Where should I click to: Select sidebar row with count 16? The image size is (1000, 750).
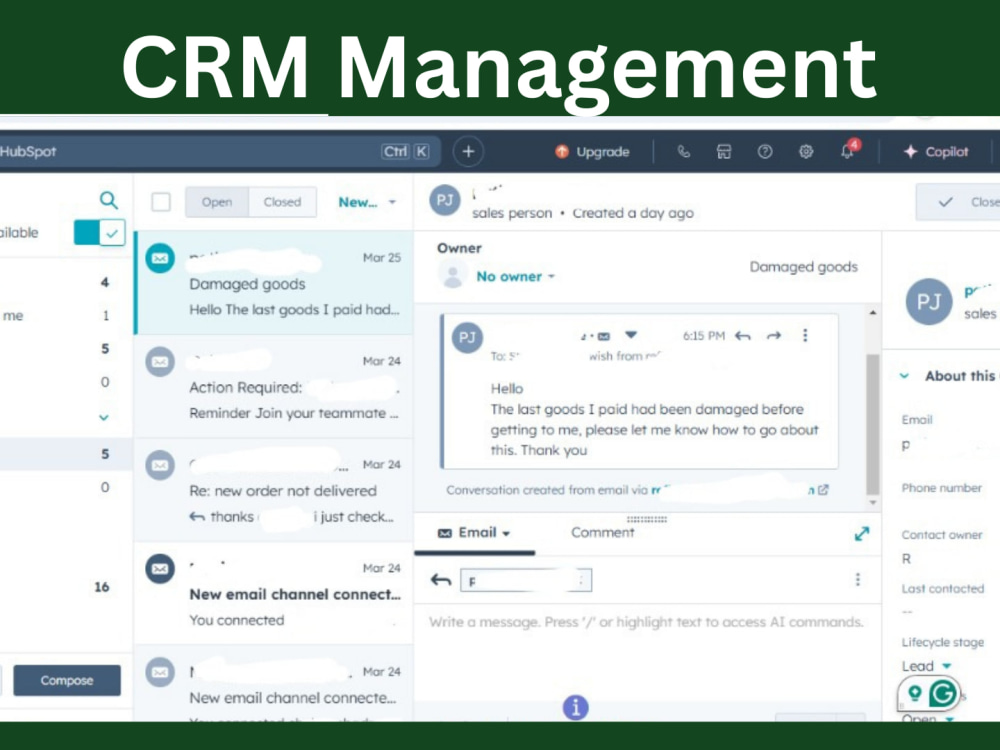pyautogui.click(x=66, y=587)
